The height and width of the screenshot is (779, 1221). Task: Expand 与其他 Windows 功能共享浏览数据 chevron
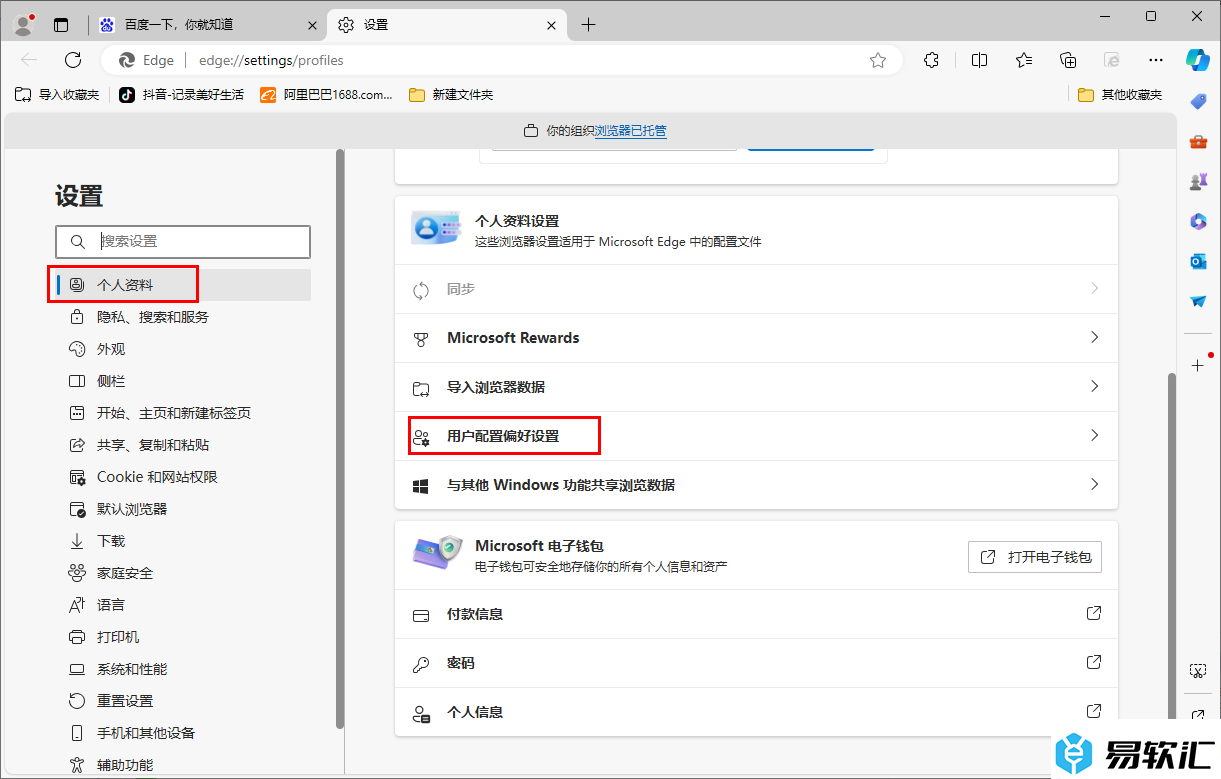click(x=1094, y=484)
